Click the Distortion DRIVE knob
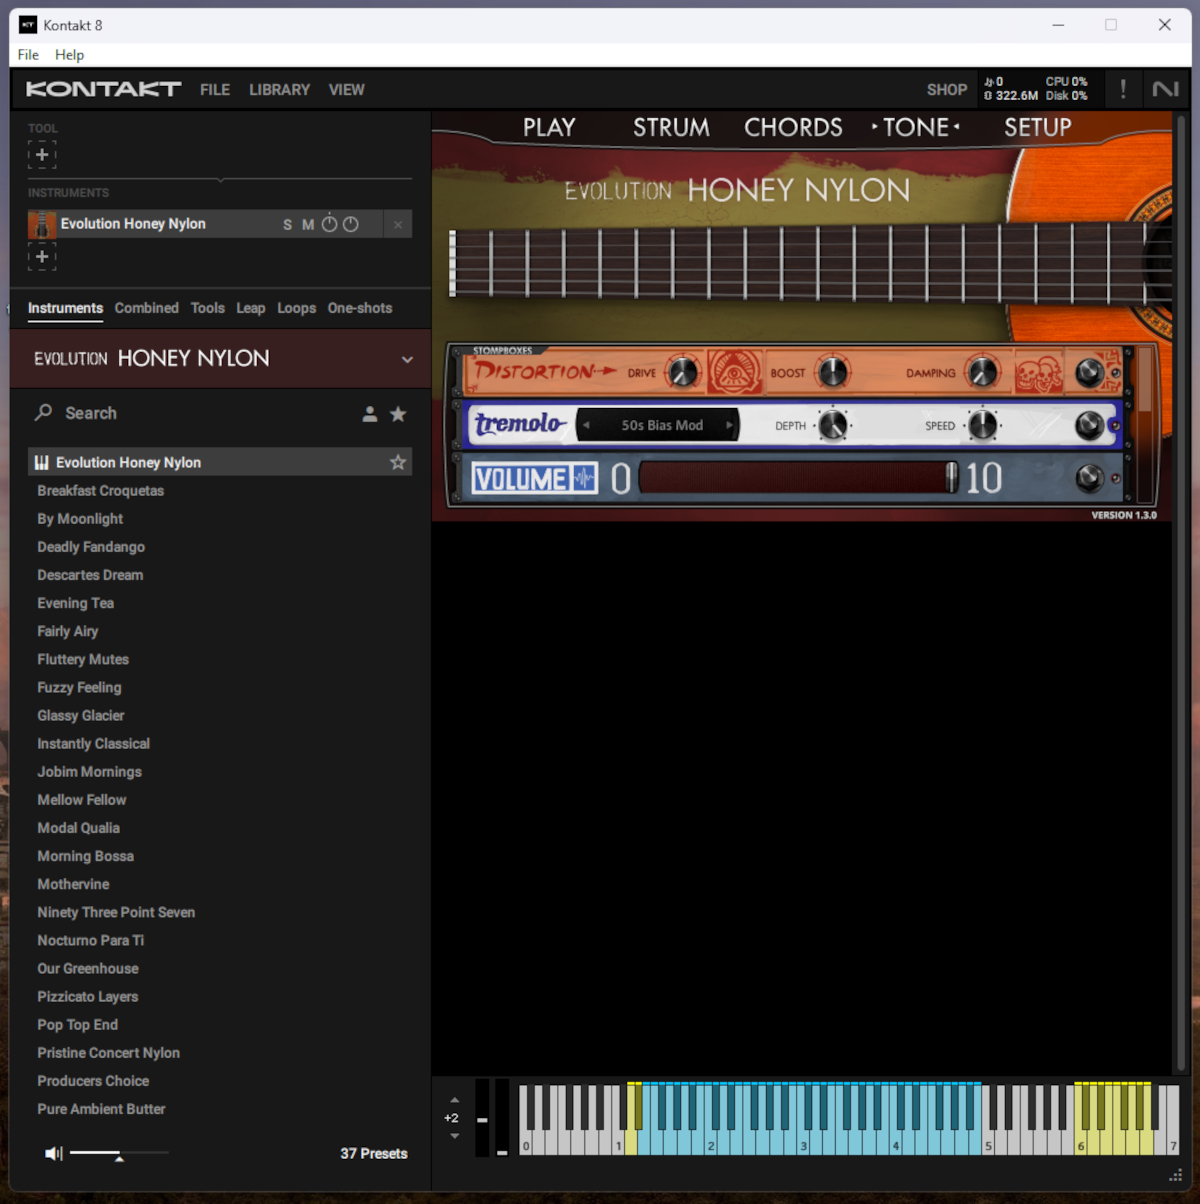The image size is (1200, 1204). click(x=683, y=372)
